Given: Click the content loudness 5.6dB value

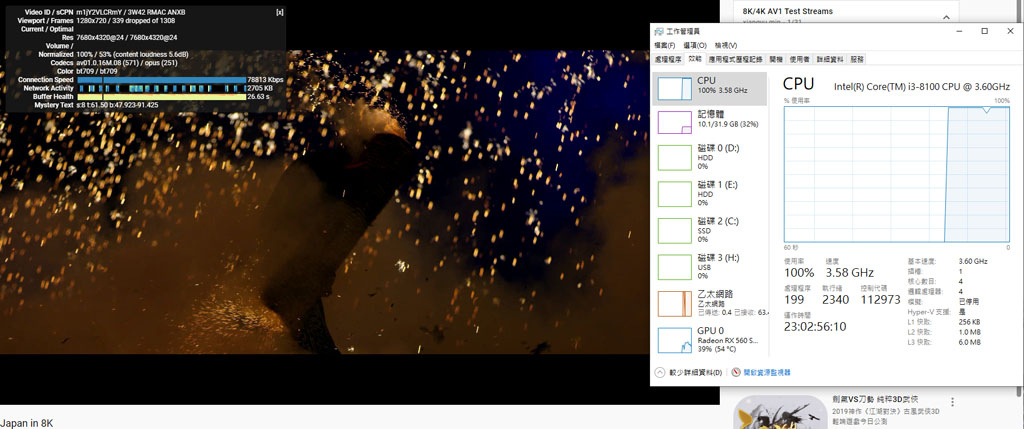Looking at the screenshot, I should (152, 54).
